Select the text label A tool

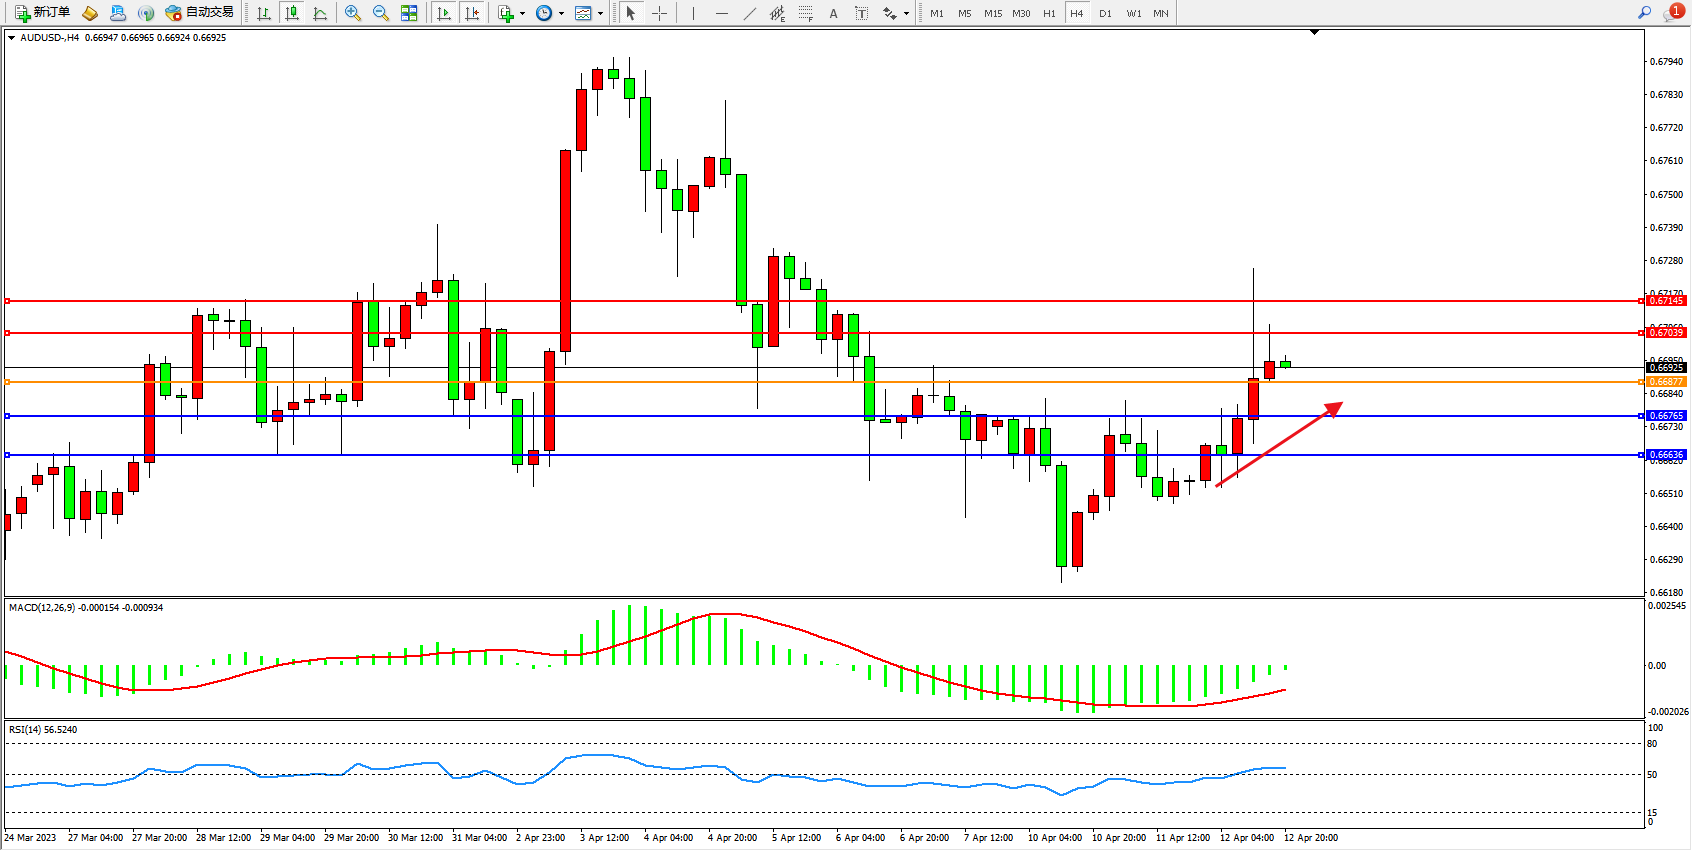pos(833,13)
